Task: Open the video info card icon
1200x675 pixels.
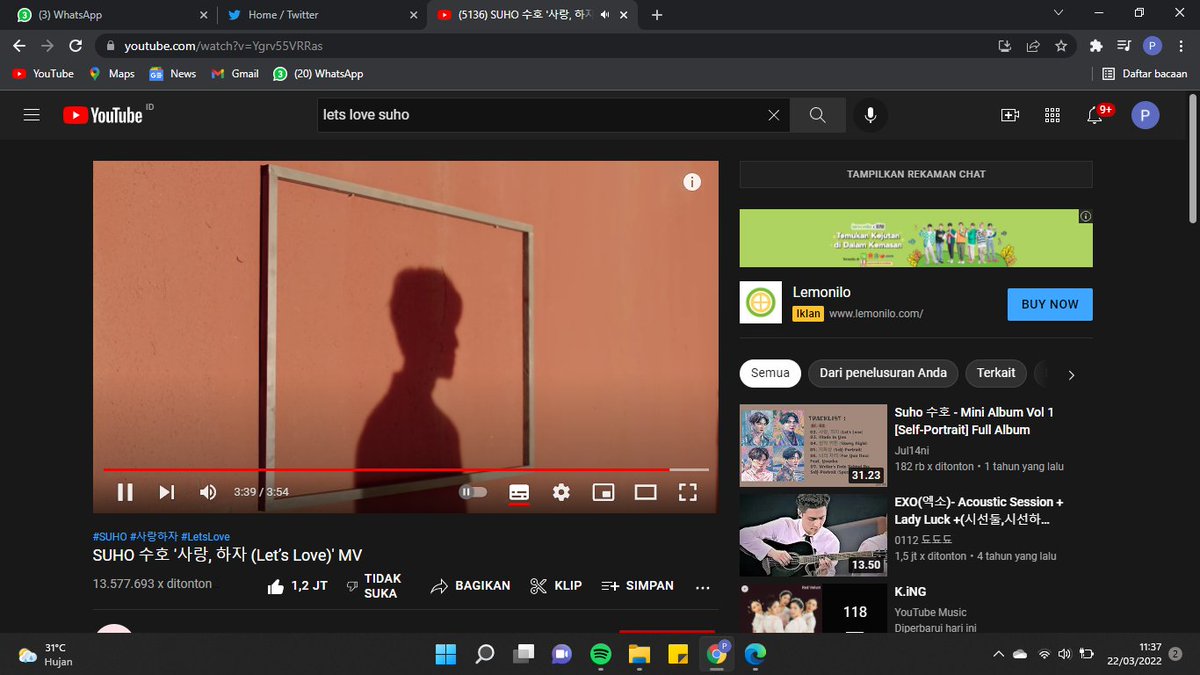Action: 692,182
